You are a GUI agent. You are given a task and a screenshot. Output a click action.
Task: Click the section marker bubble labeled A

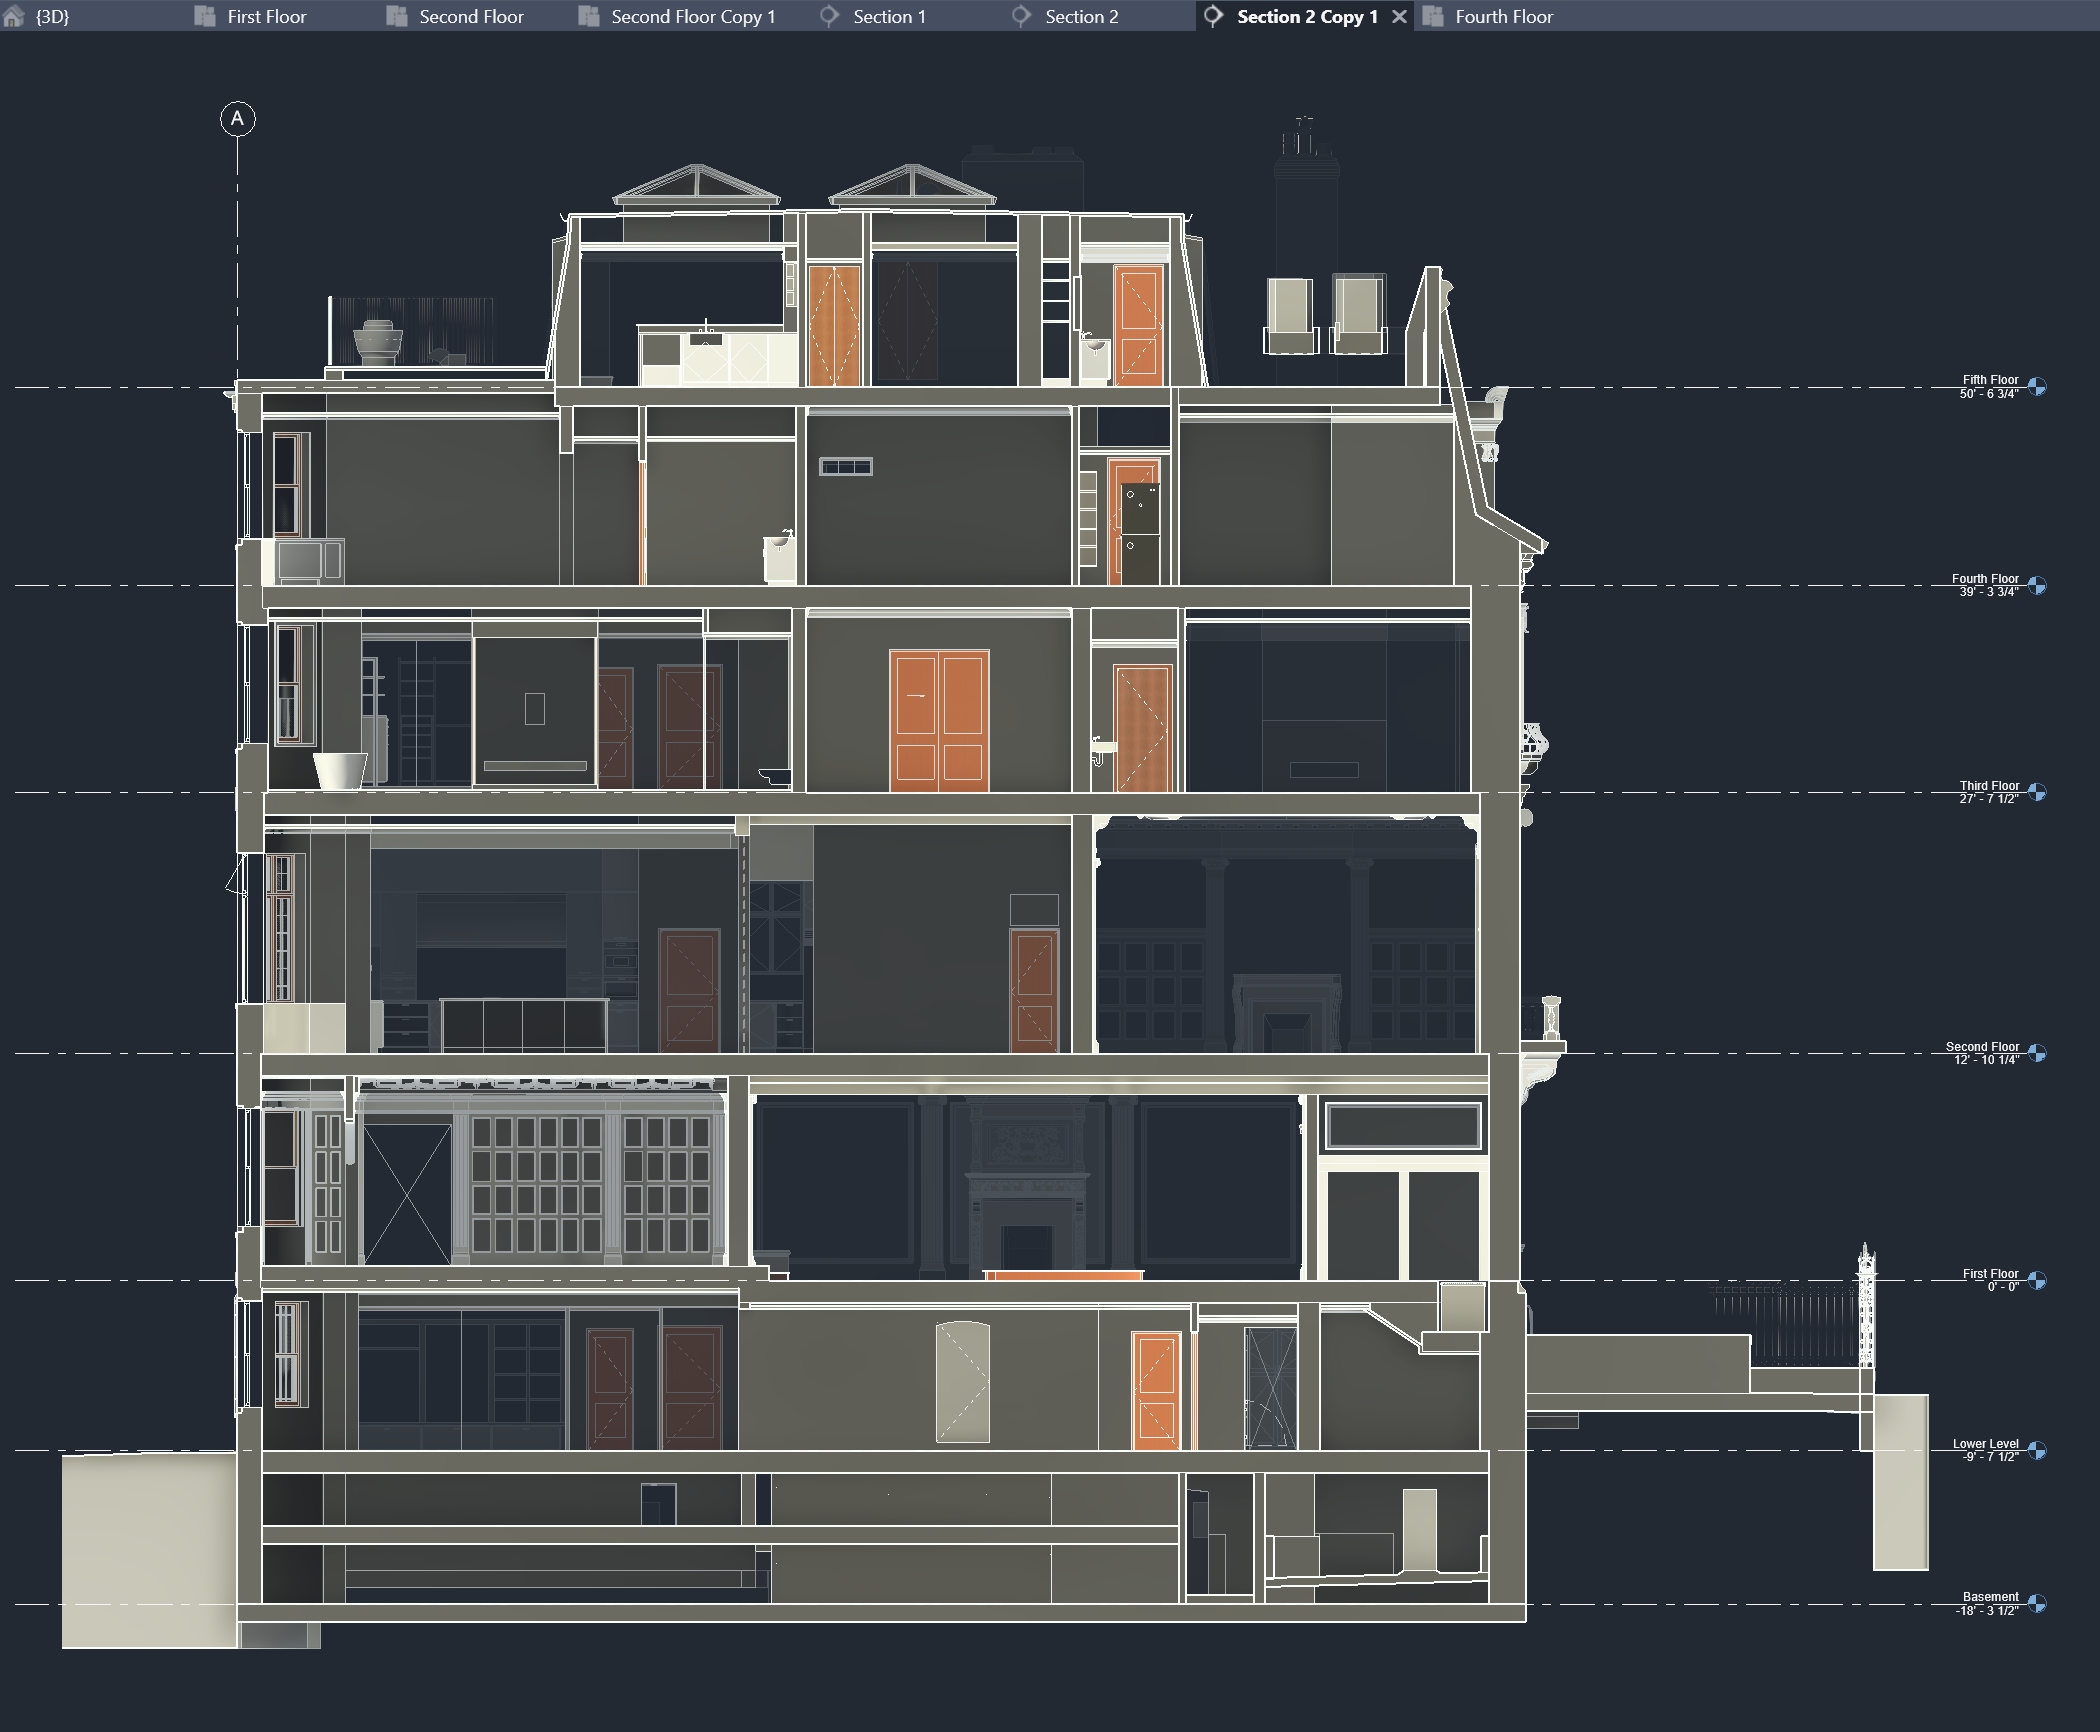tap(237, 119)
